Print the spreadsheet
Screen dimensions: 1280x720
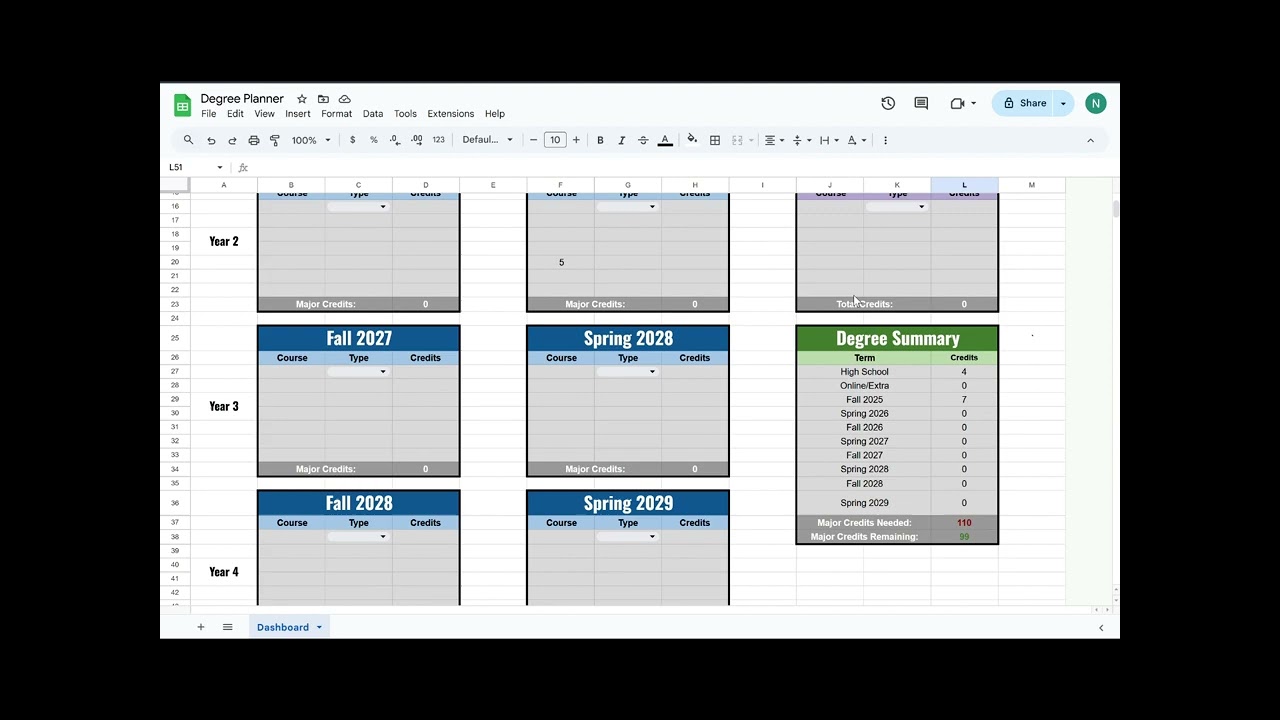click(253, 140)
